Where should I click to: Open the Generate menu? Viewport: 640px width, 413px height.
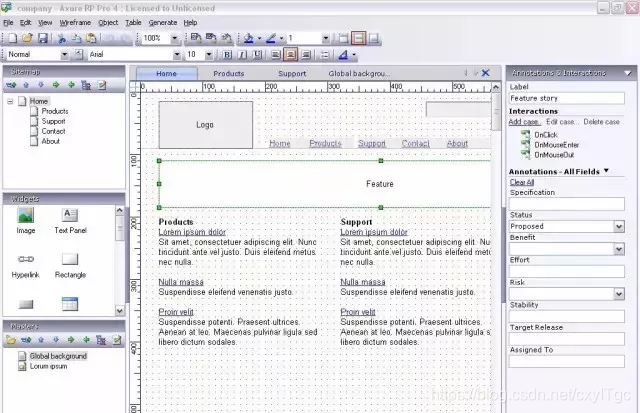point(163,22)
